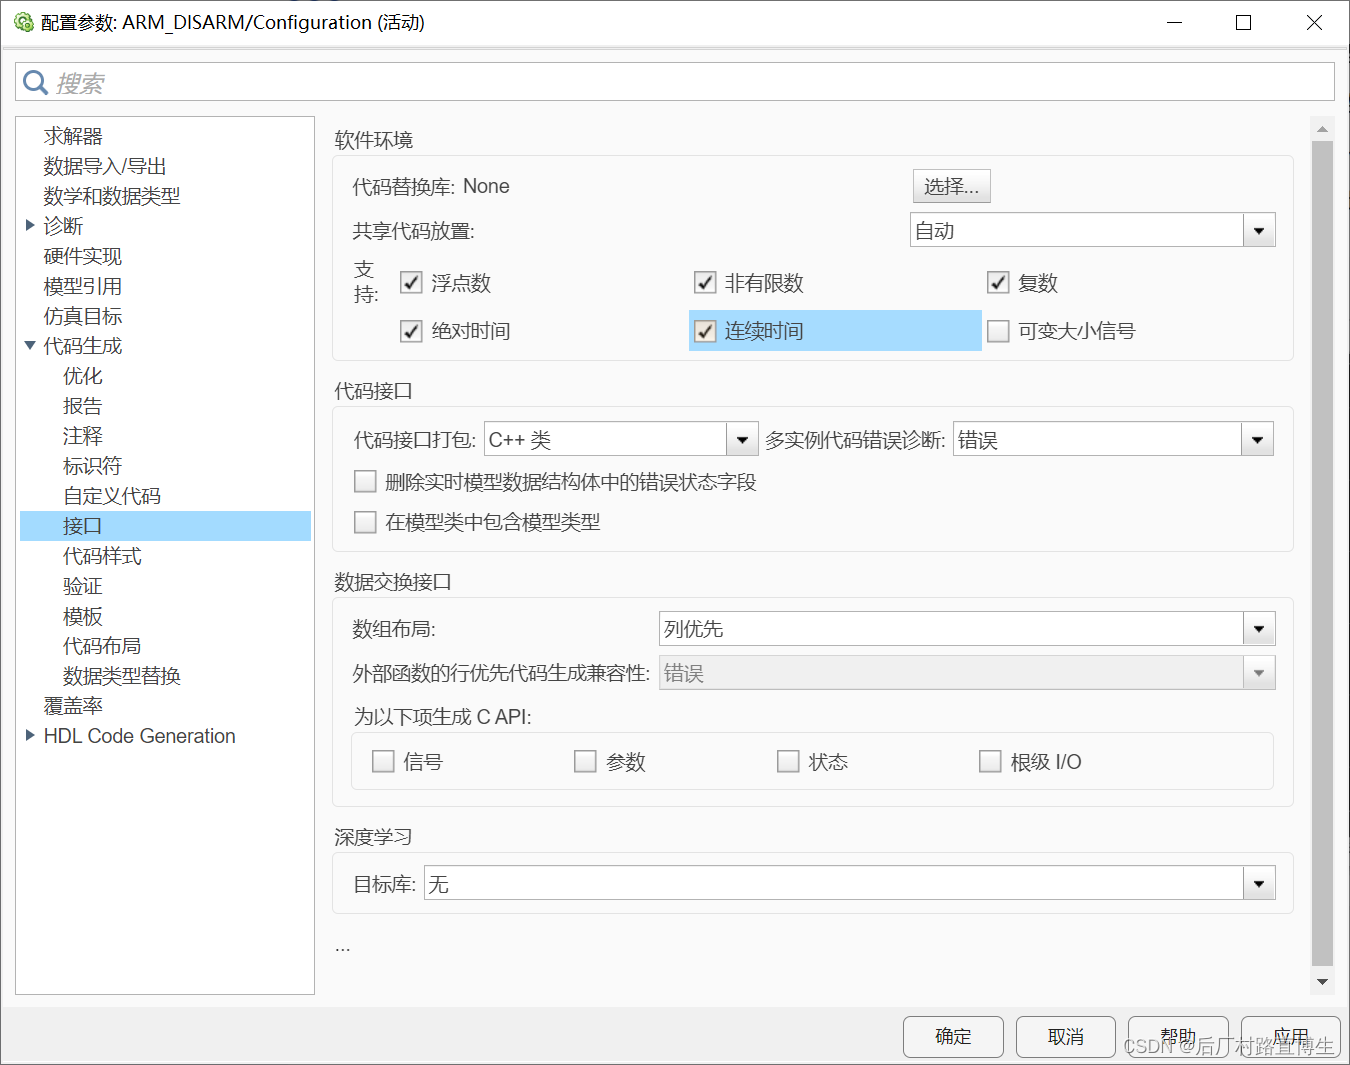Uncheck the 复数 checkbox
Image resolution: width=1350 pixels, height=1065 pixels.
coord(998,283)
